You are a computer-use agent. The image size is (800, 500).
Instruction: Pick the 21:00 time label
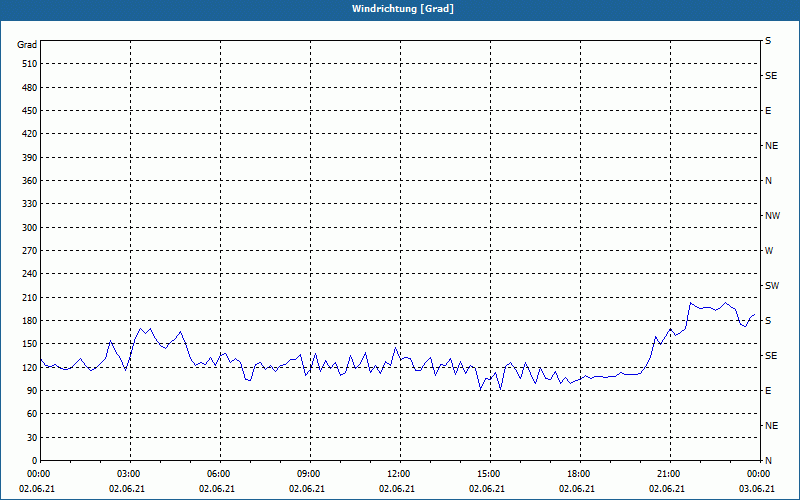pos(667,474)
